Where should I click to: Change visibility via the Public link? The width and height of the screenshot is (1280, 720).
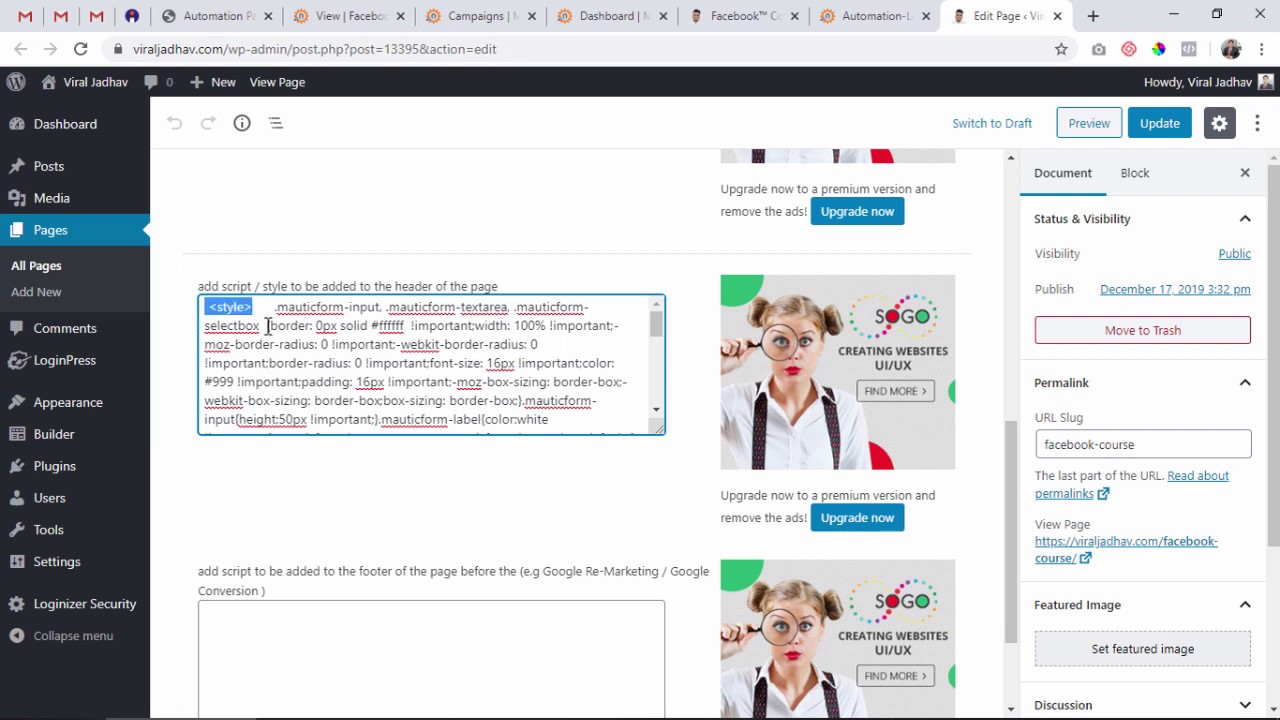pos(1235,254)
